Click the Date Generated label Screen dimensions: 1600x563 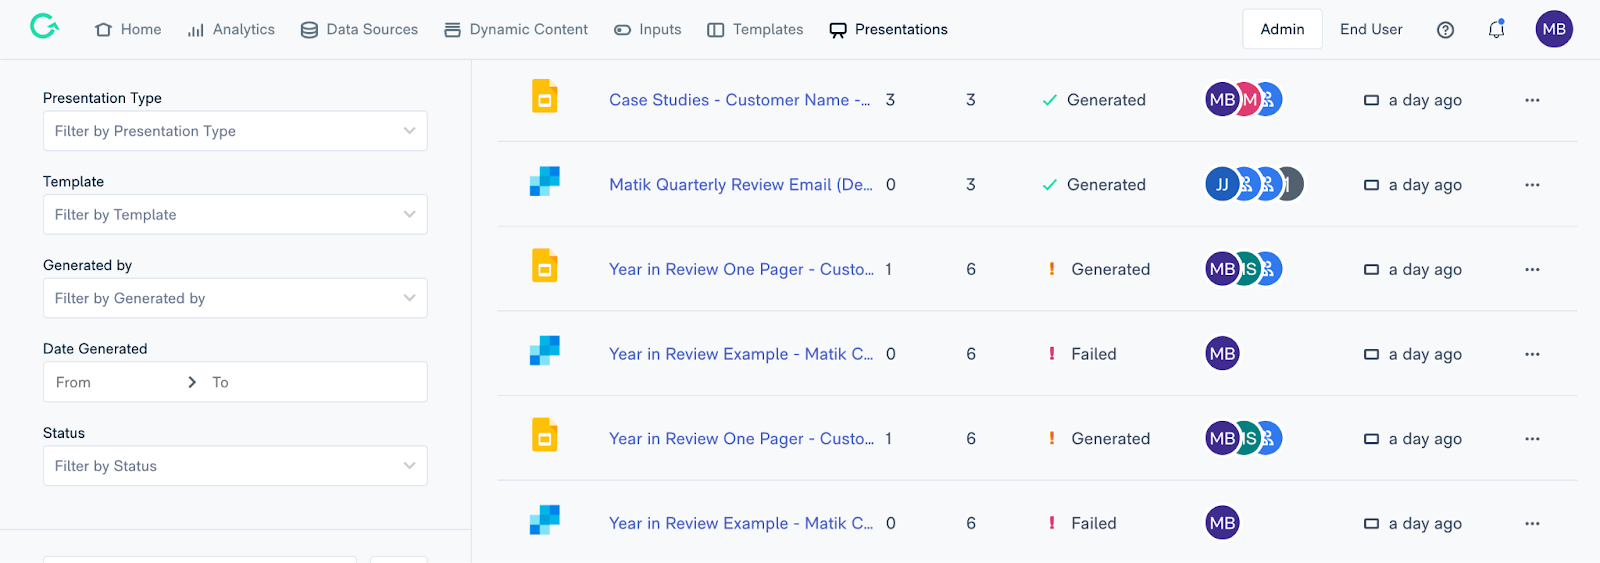95,349
